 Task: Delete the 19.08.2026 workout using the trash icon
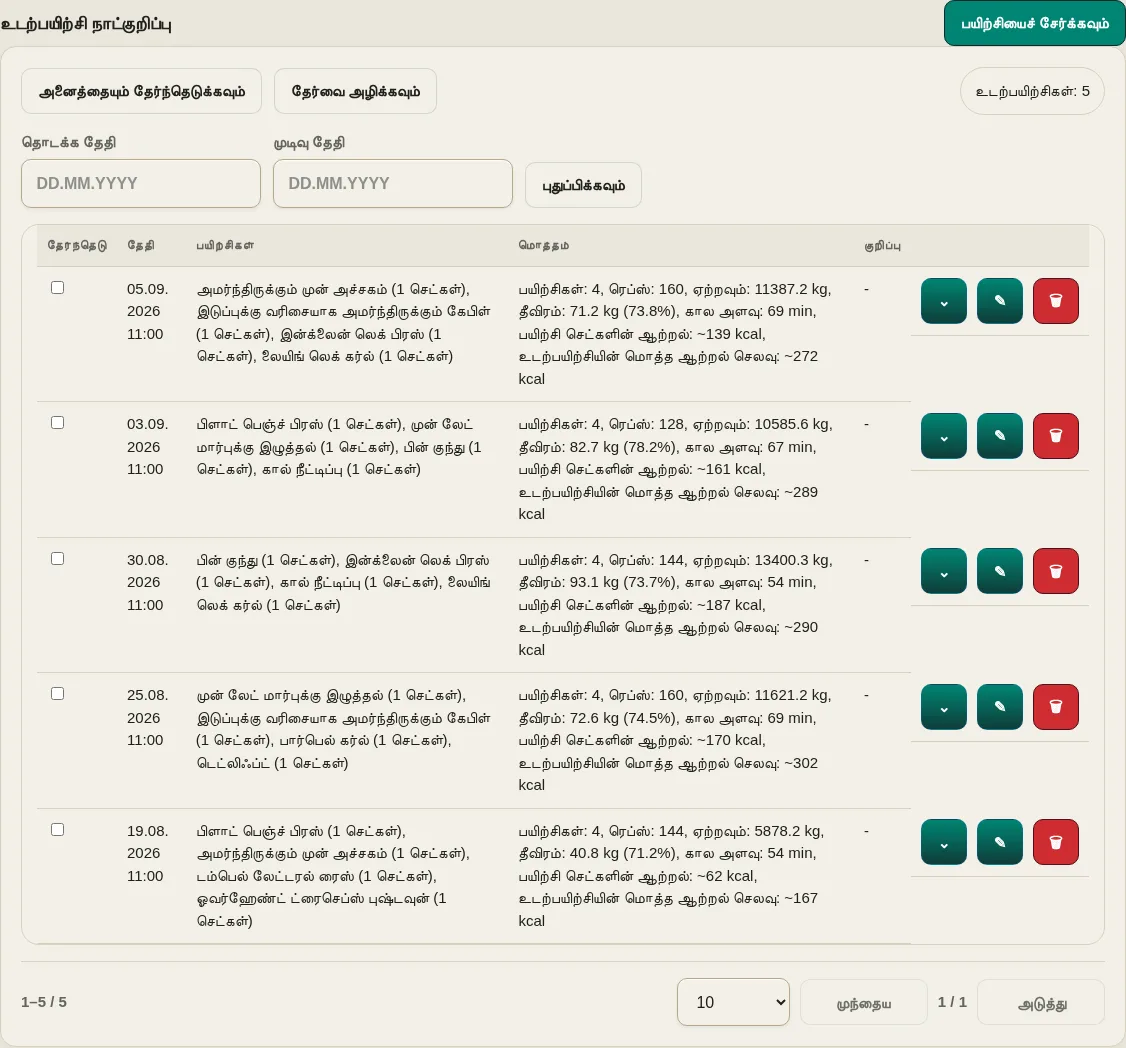[x=1056, y=842]
